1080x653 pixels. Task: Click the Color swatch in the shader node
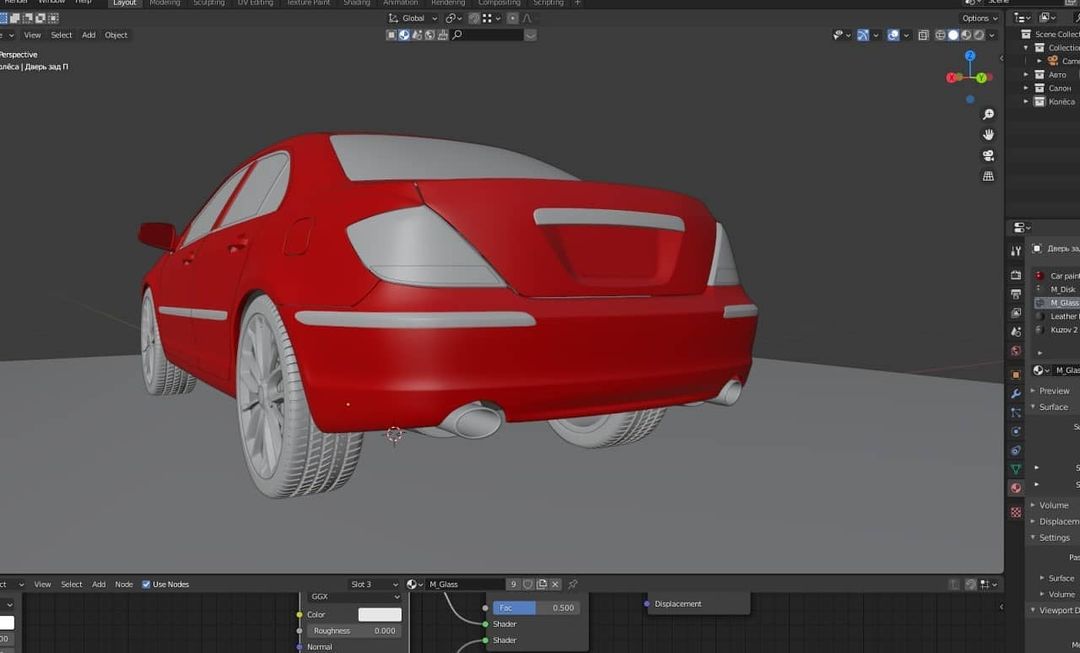tap(380, 614)
